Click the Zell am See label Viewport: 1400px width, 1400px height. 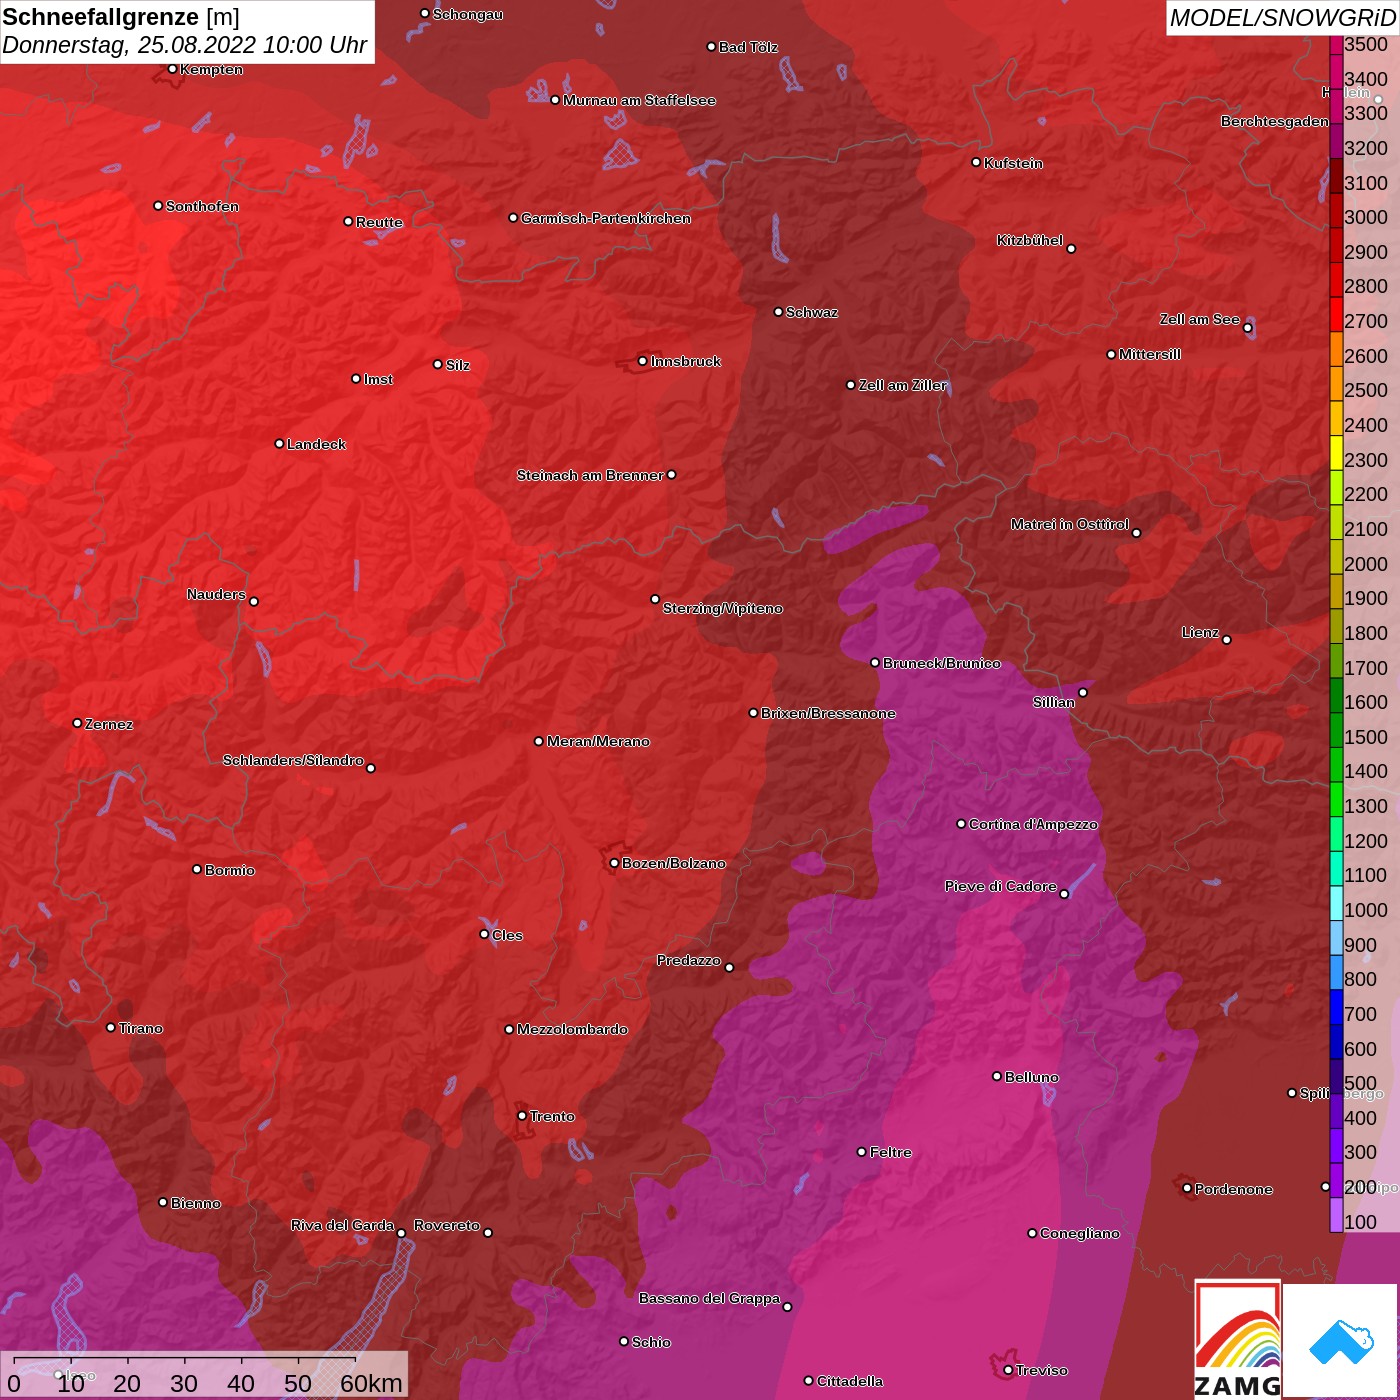click(1200, 319)
